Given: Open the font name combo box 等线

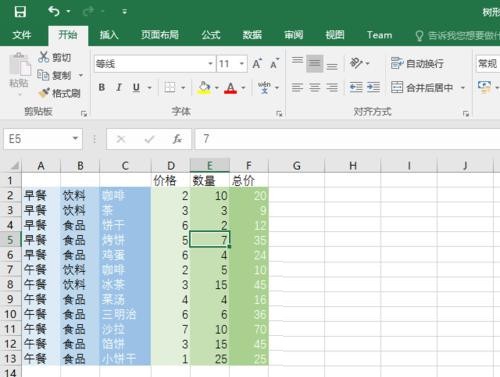Looking at the screenshot, I should [154, 63].
